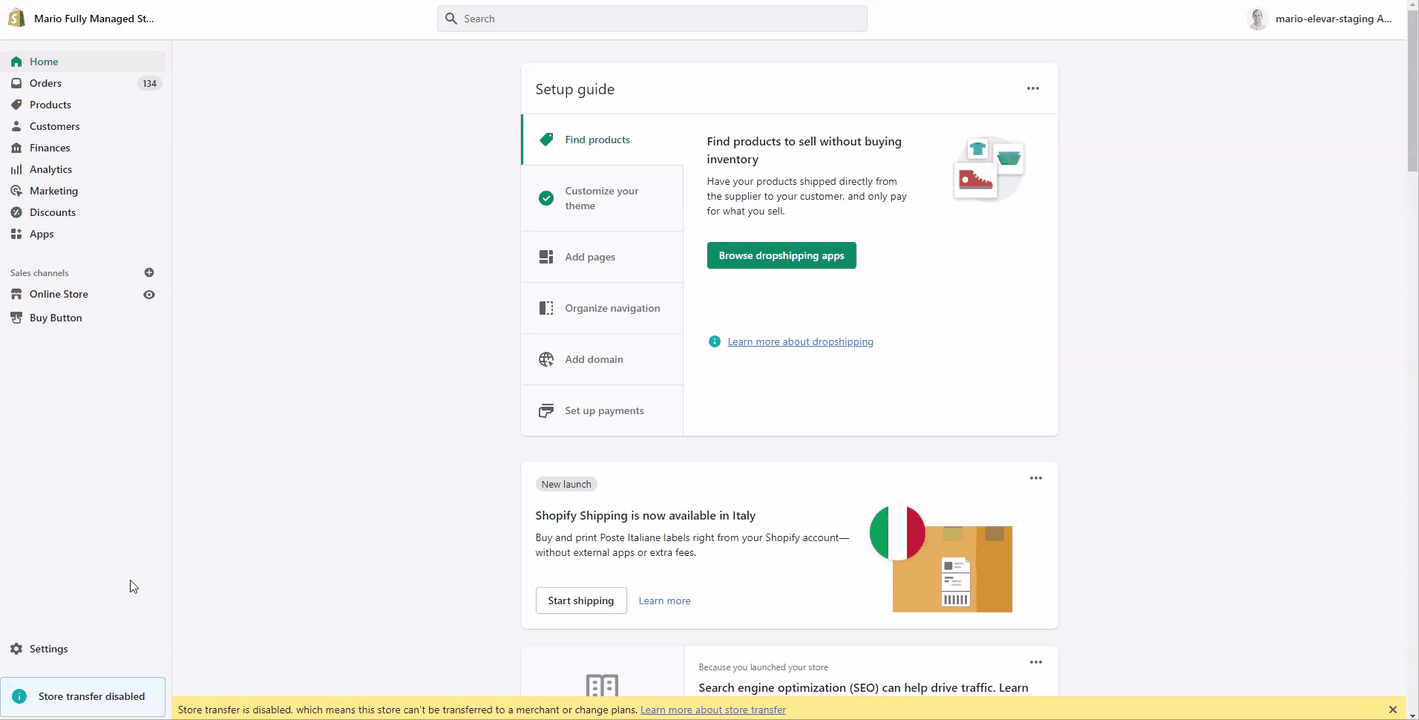Open Learn more about store transfer link
Viewport: 1419px width, 720px height.
click(x=713, y=710)
